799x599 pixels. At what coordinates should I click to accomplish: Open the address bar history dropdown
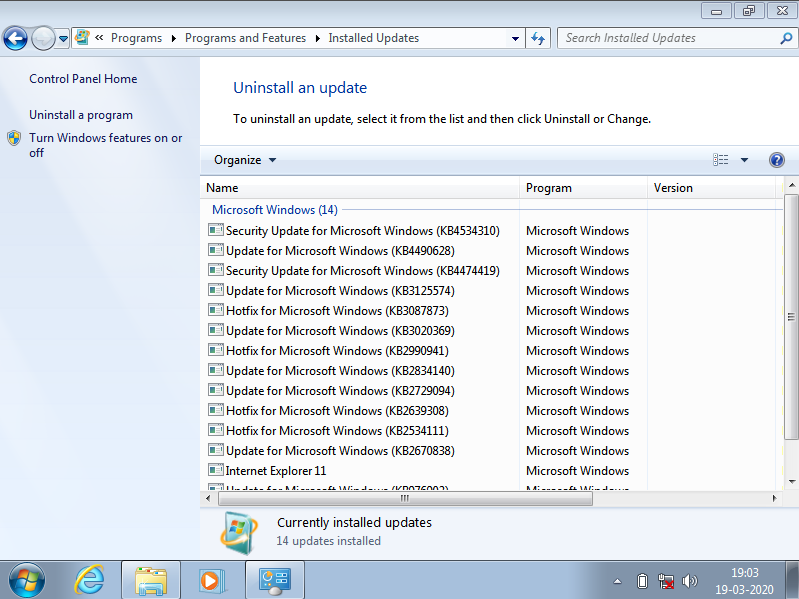[x=515, y=39]
